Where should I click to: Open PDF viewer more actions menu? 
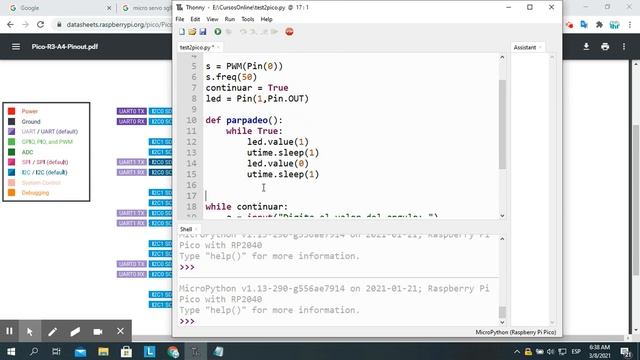coord(624,47)
